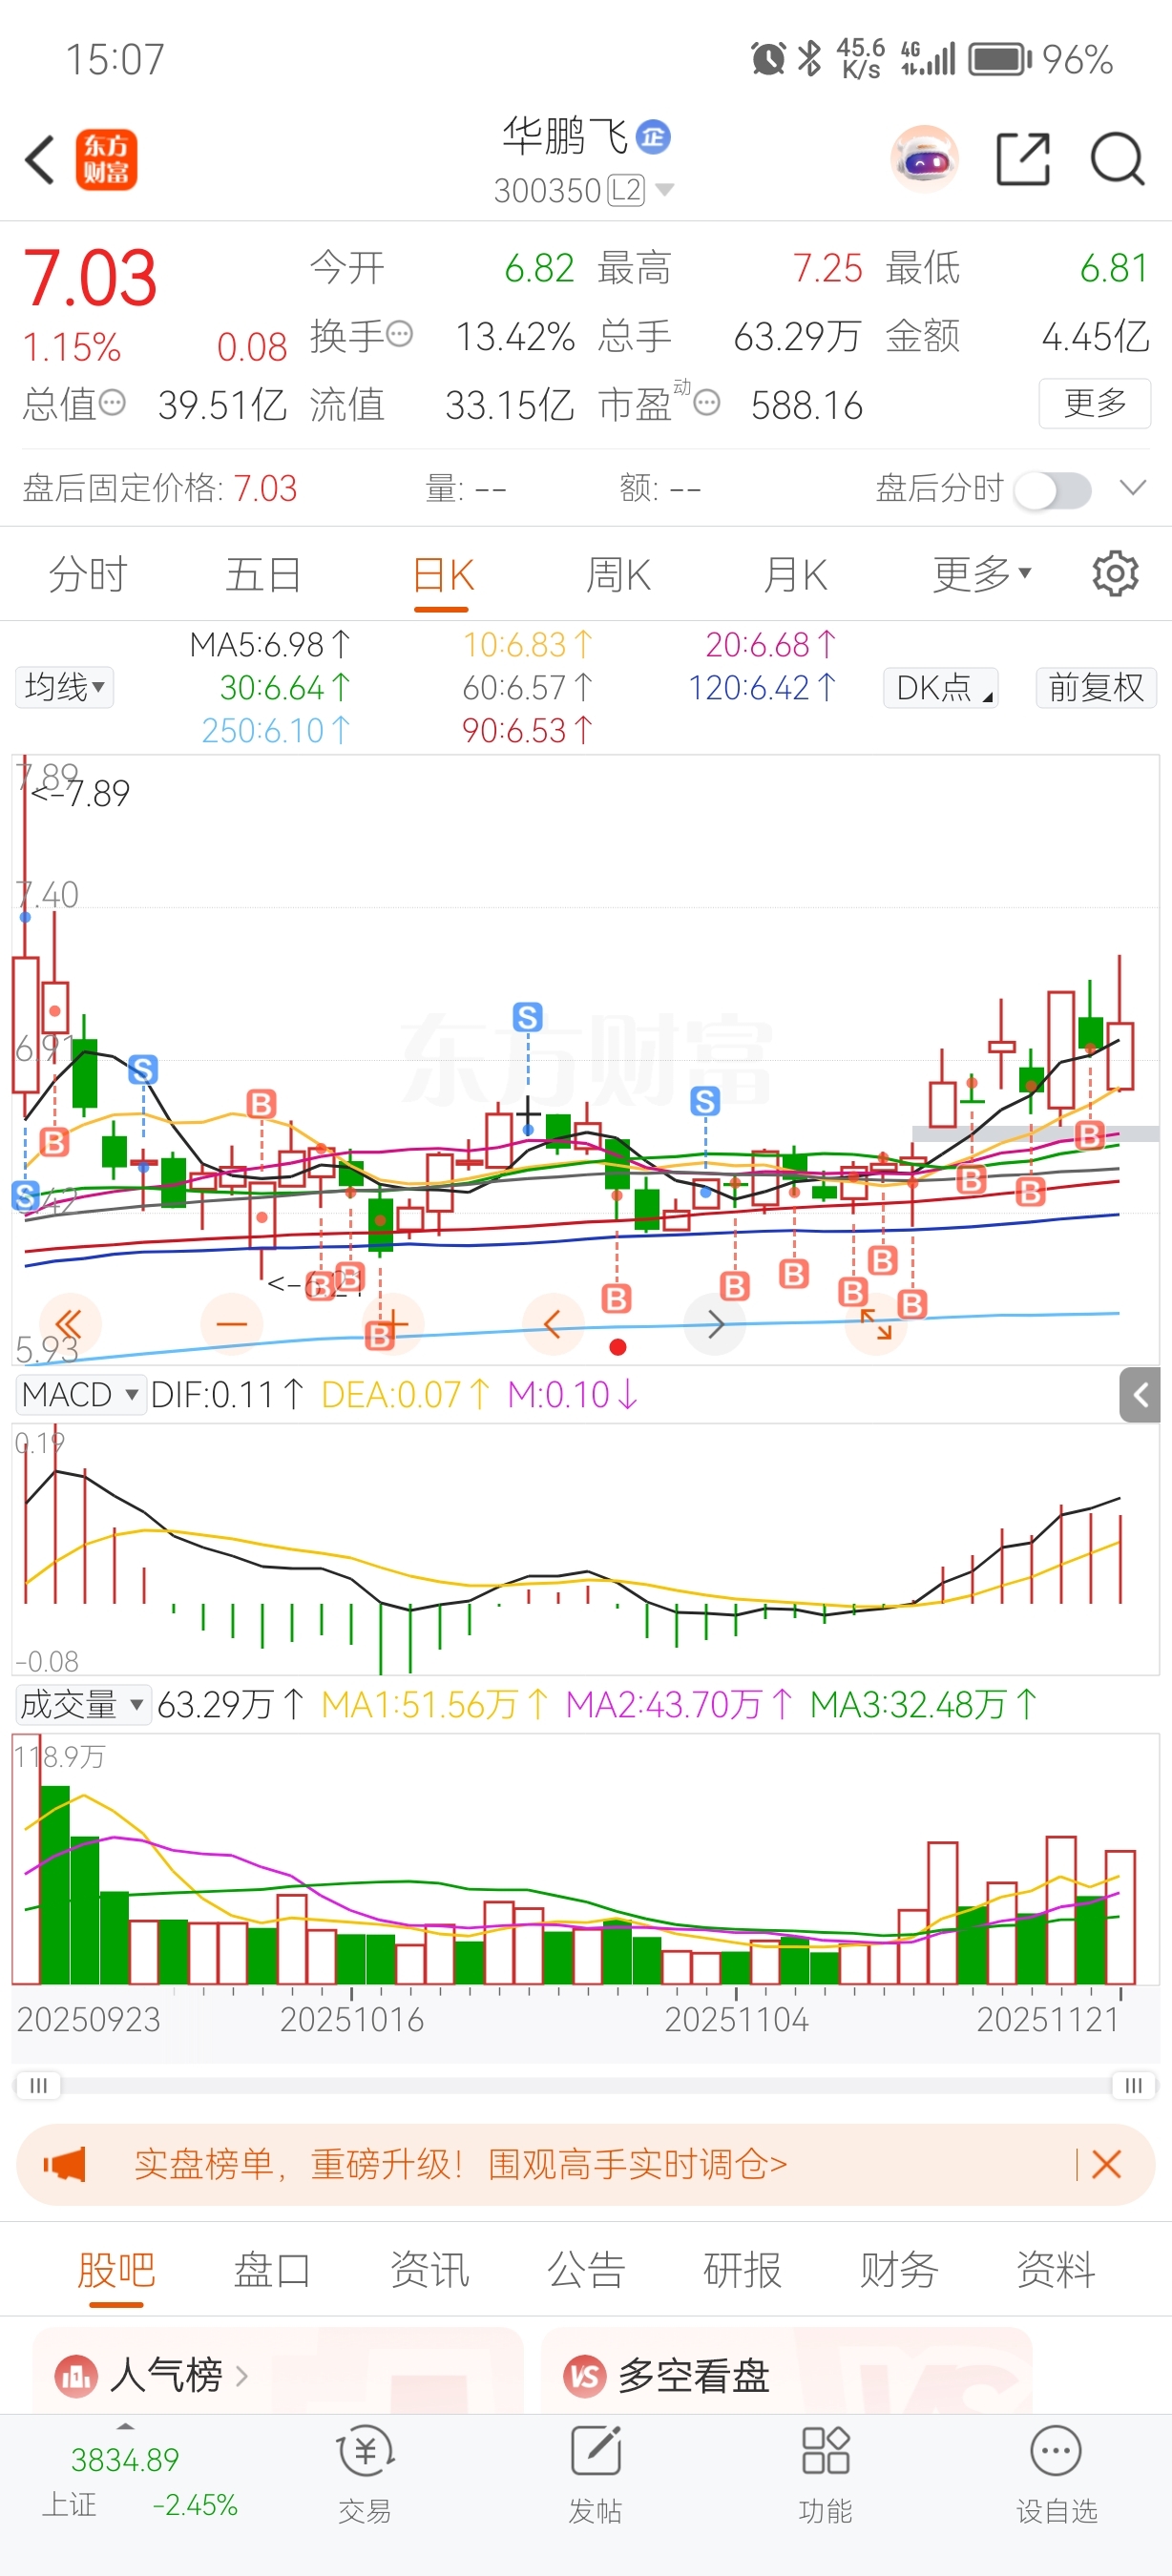Open the stock code 300350 dropdown arrow
Viewport: 1172px width, 2576px height.
coord(664,190)
